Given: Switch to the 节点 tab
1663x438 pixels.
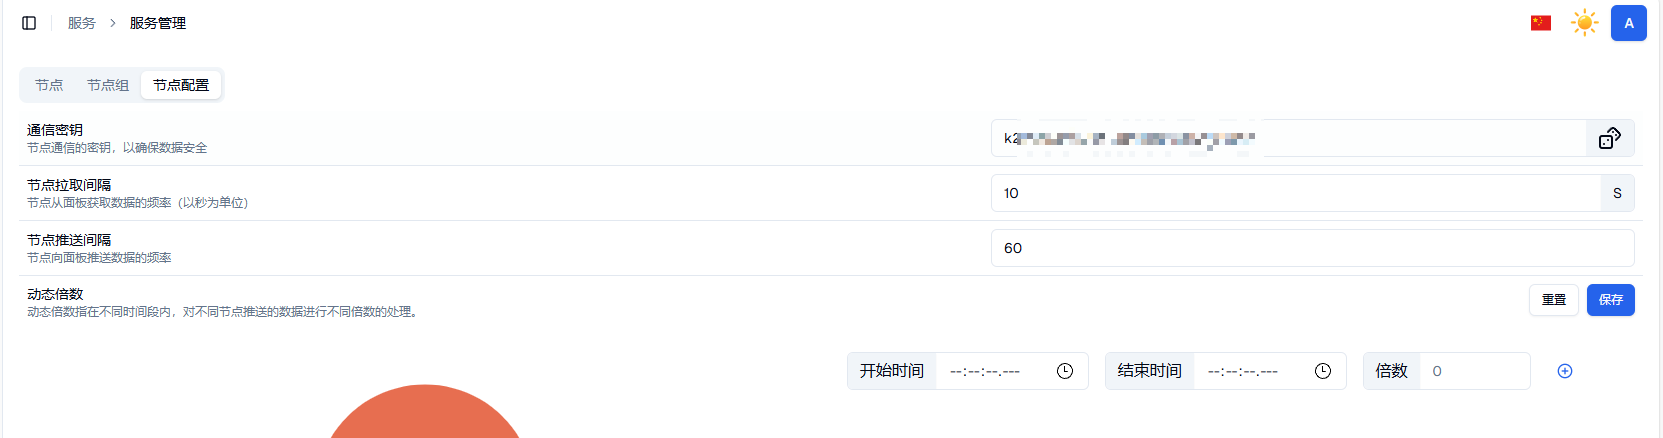Looking at the screenshot, I should coord(49,85).
